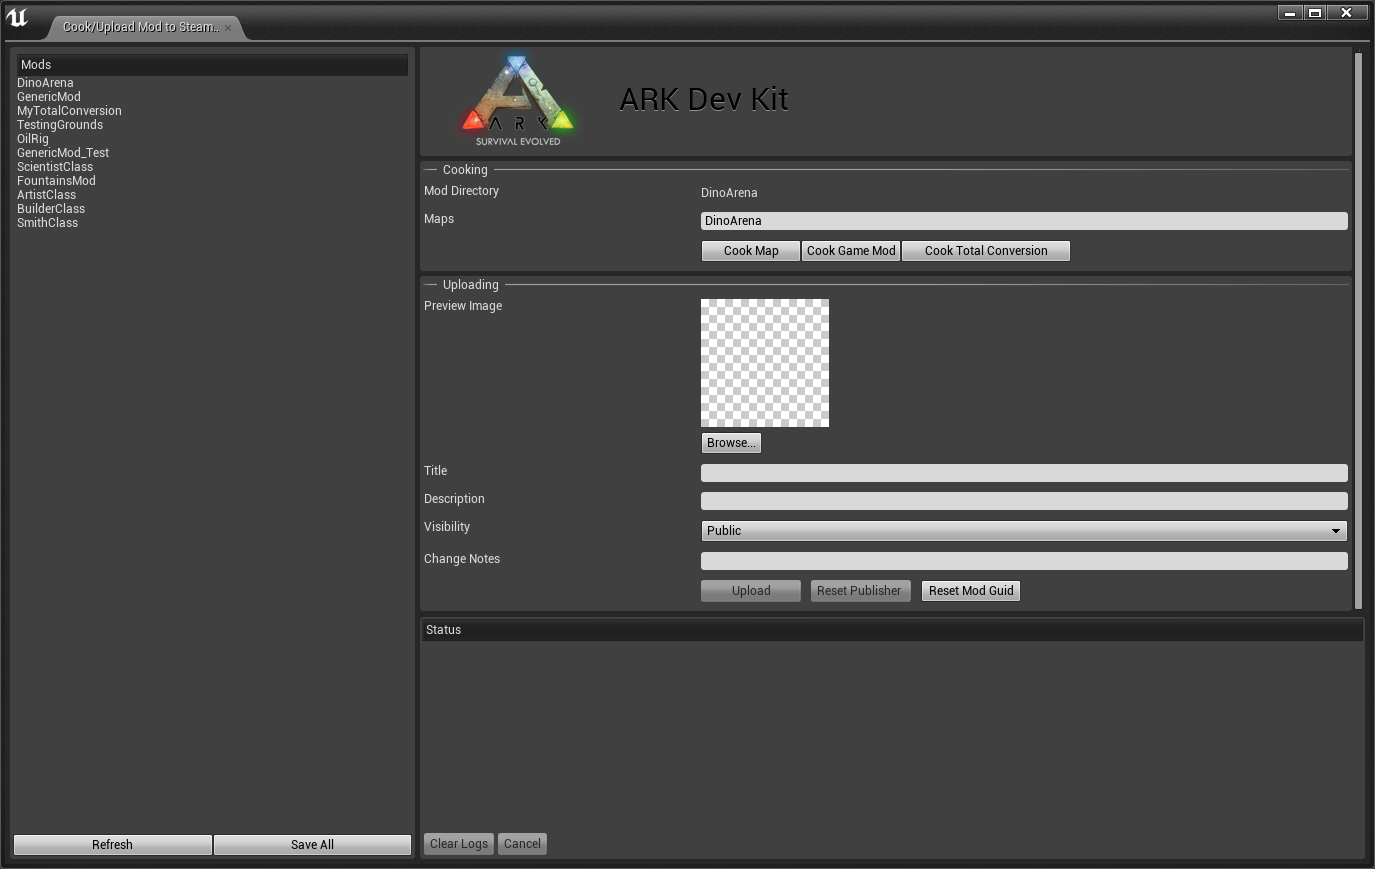Viewport: 1375px width, 869px height.
Task: Click the Save All button
Action: coord(313,845)
